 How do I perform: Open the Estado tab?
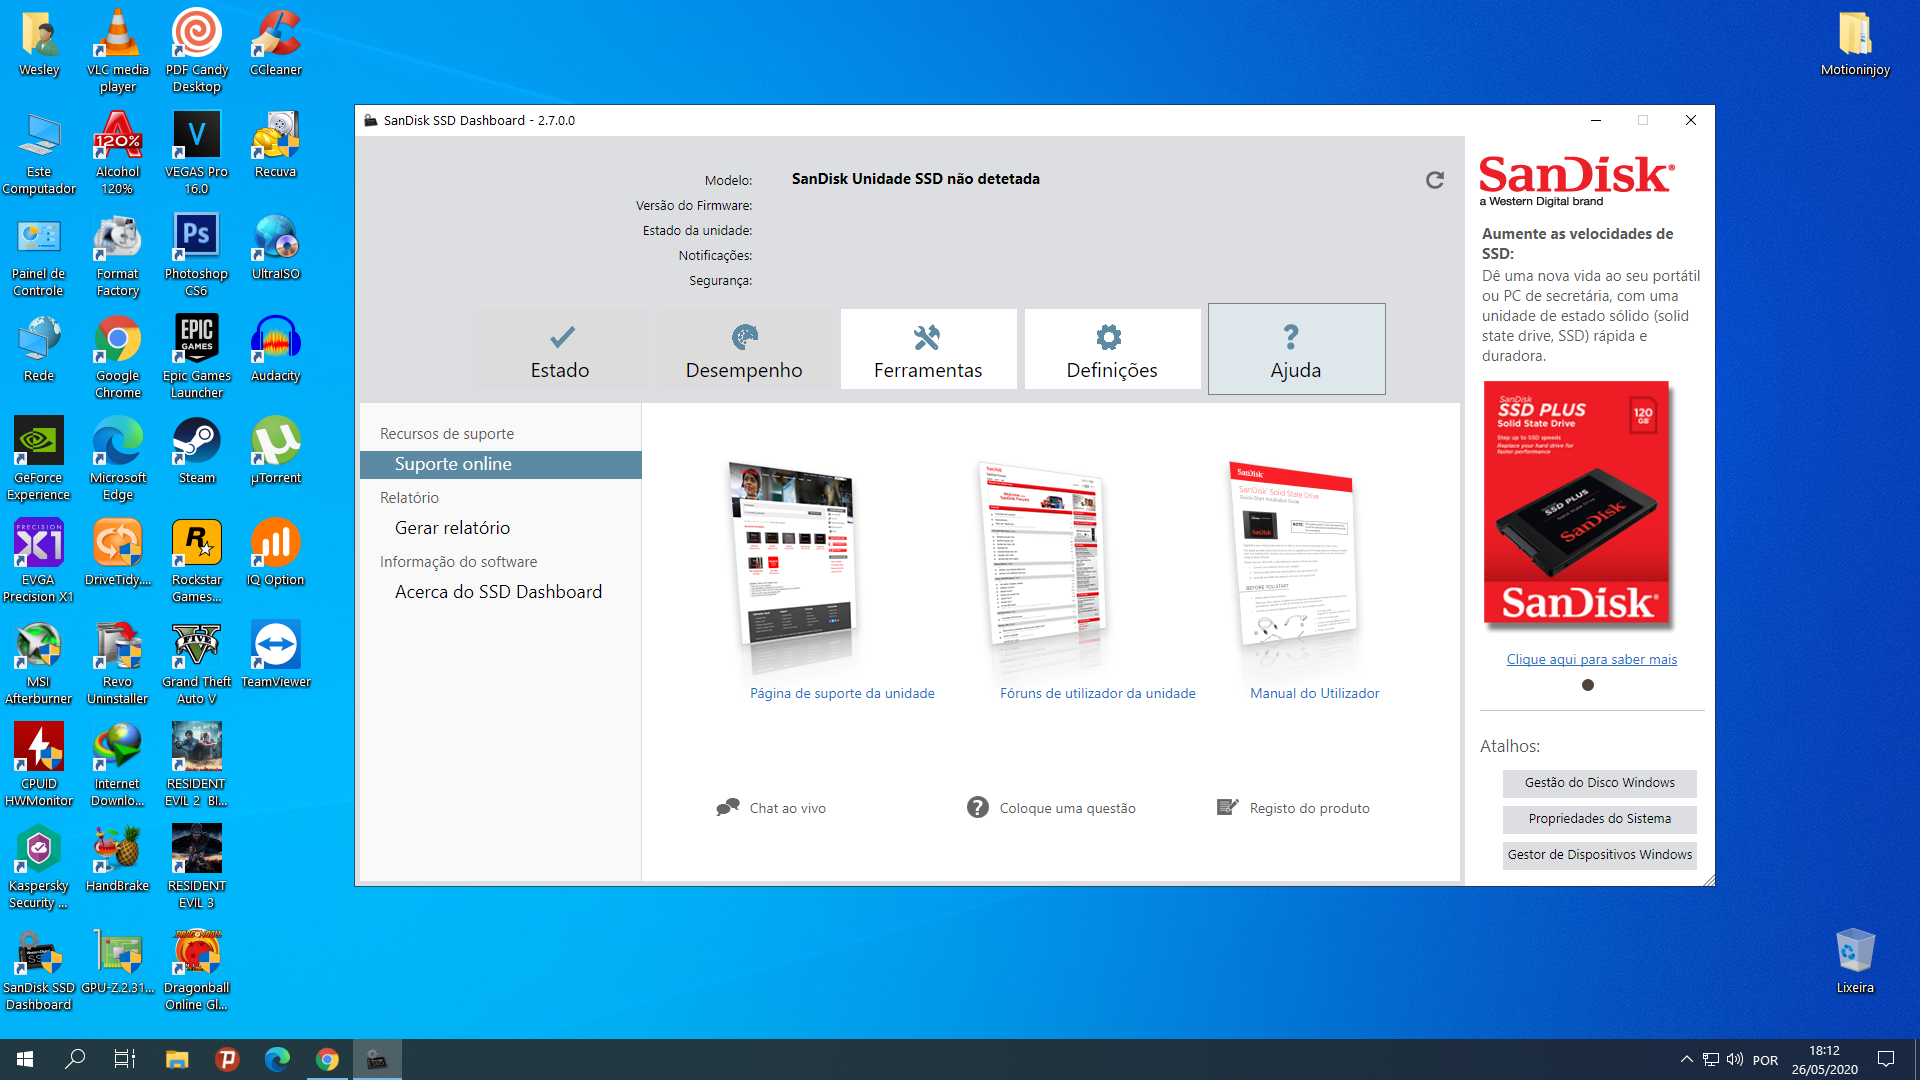pos(560,349)
